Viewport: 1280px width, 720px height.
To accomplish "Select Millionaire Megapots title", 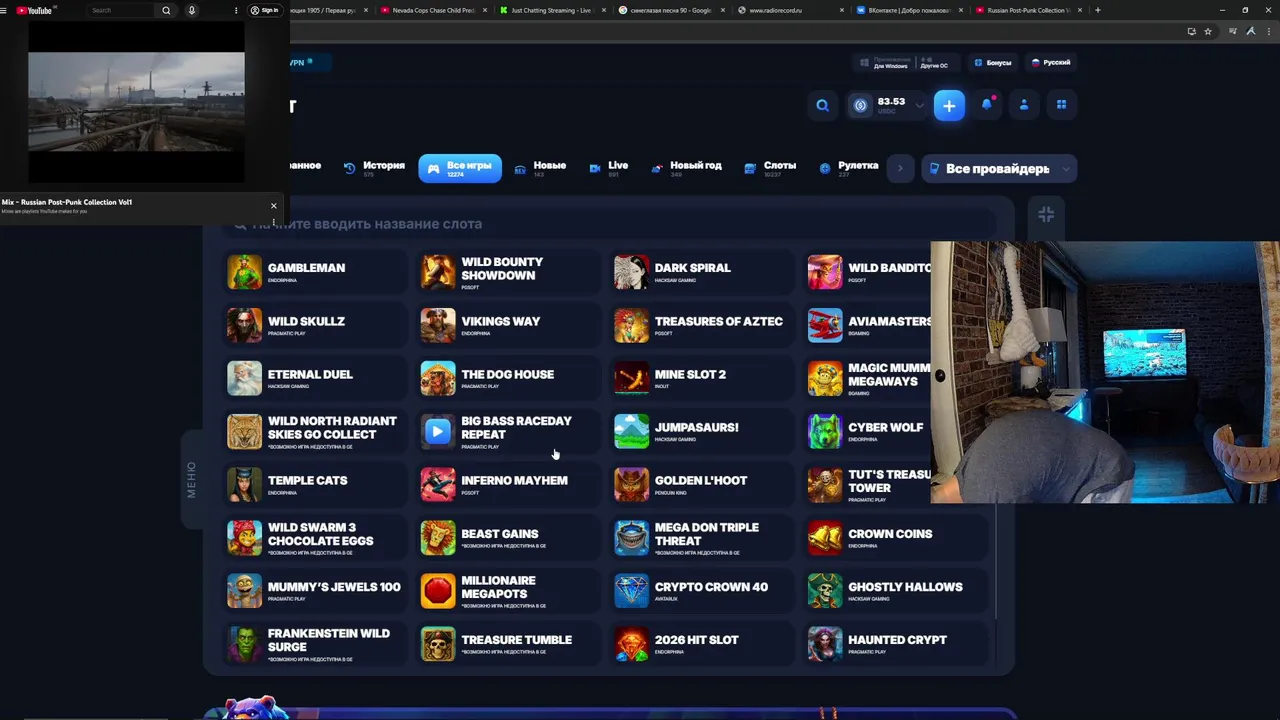I will coord(498,587).
